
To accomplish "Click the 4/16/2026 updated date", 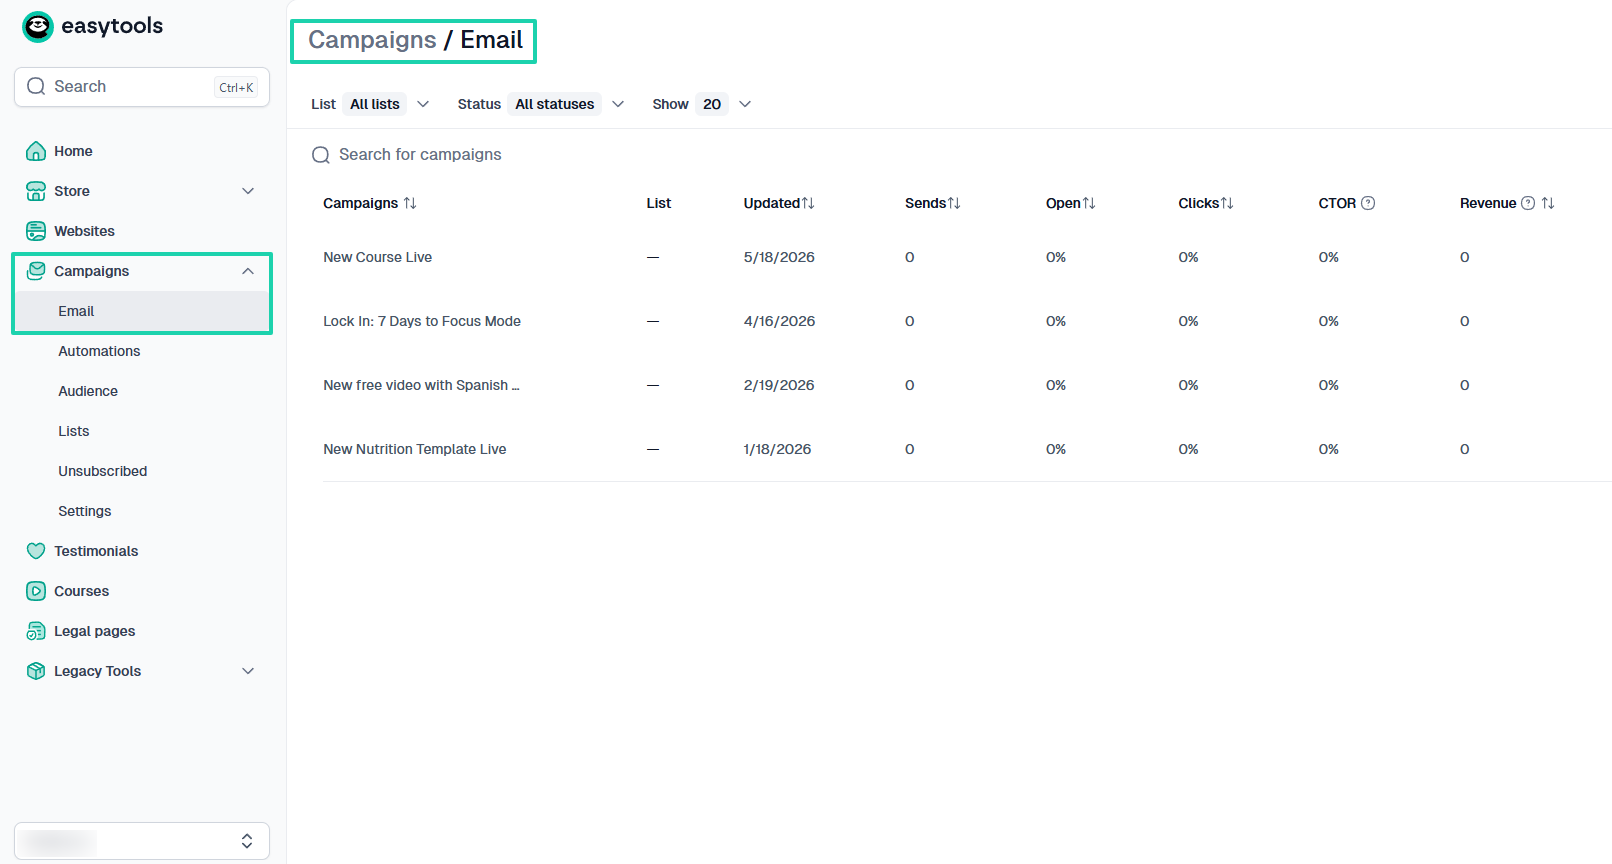I will (779, 321).
